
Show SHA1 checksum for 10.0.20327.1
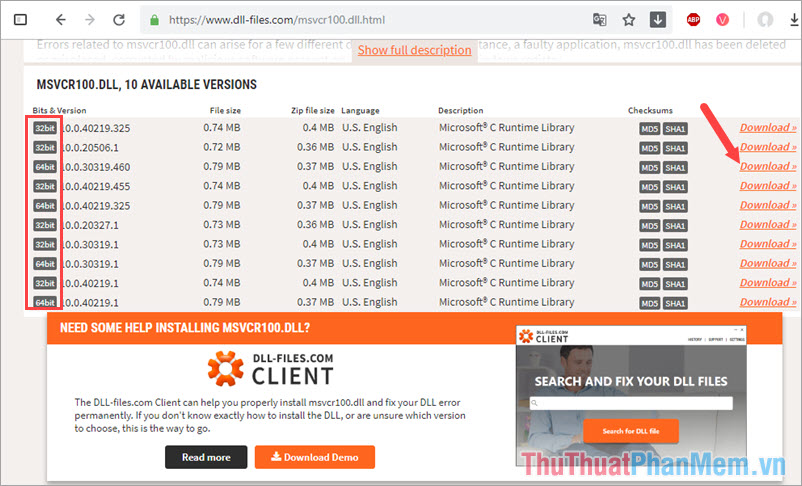click(675, 226)
